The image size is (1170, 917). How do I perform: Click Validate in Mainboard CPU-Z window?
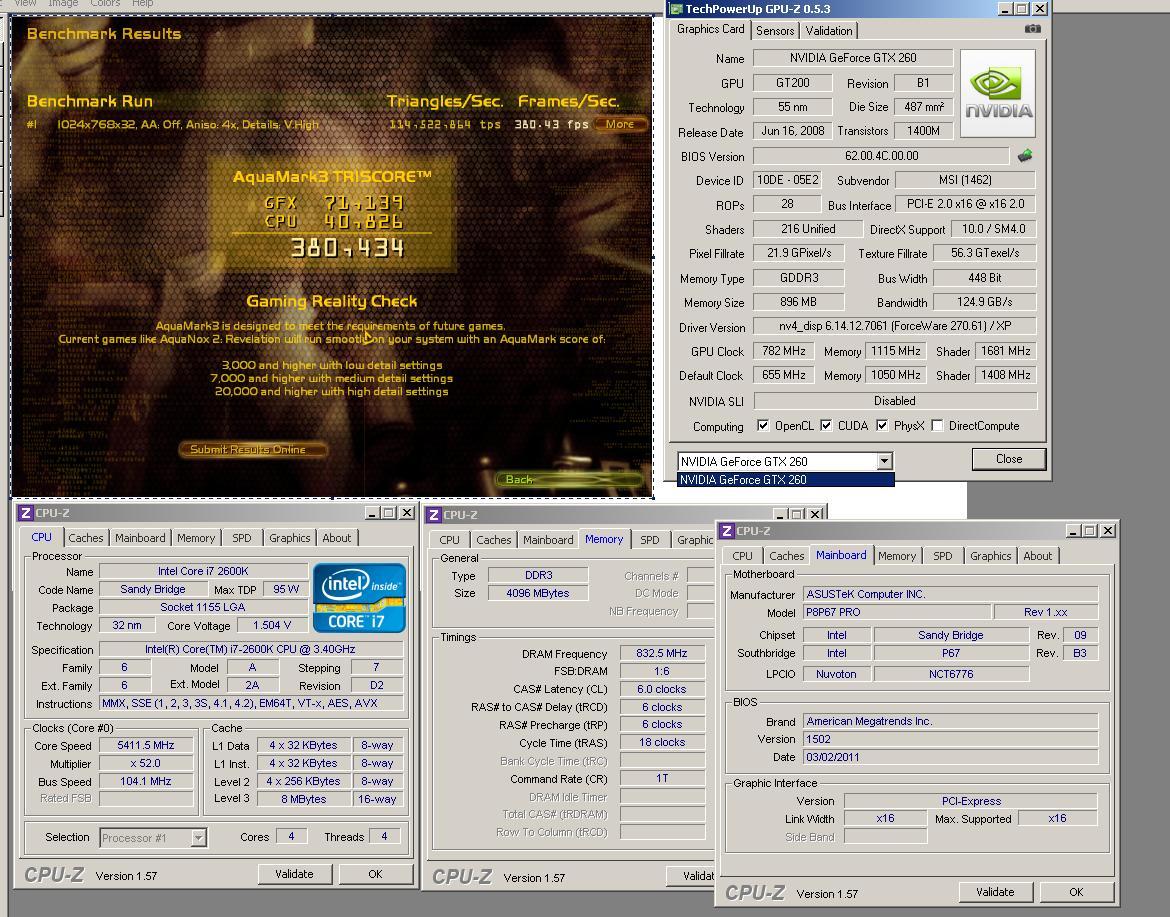[x=995, y=892]
